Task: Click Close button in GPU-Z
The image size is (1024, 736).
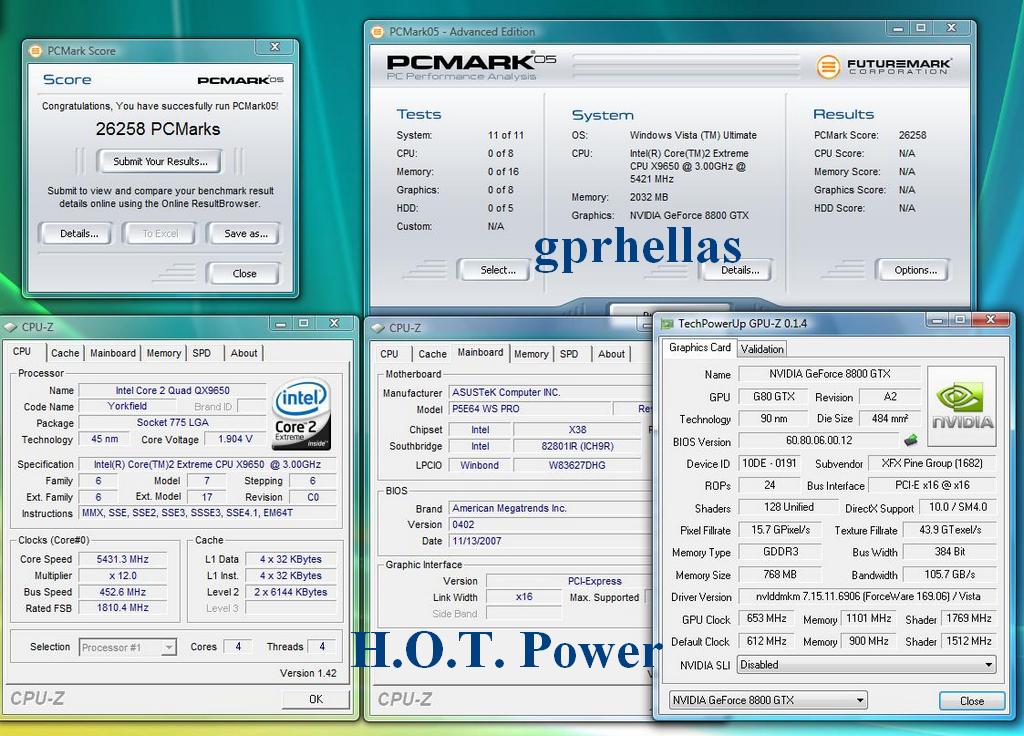Action: click(972, 701)
